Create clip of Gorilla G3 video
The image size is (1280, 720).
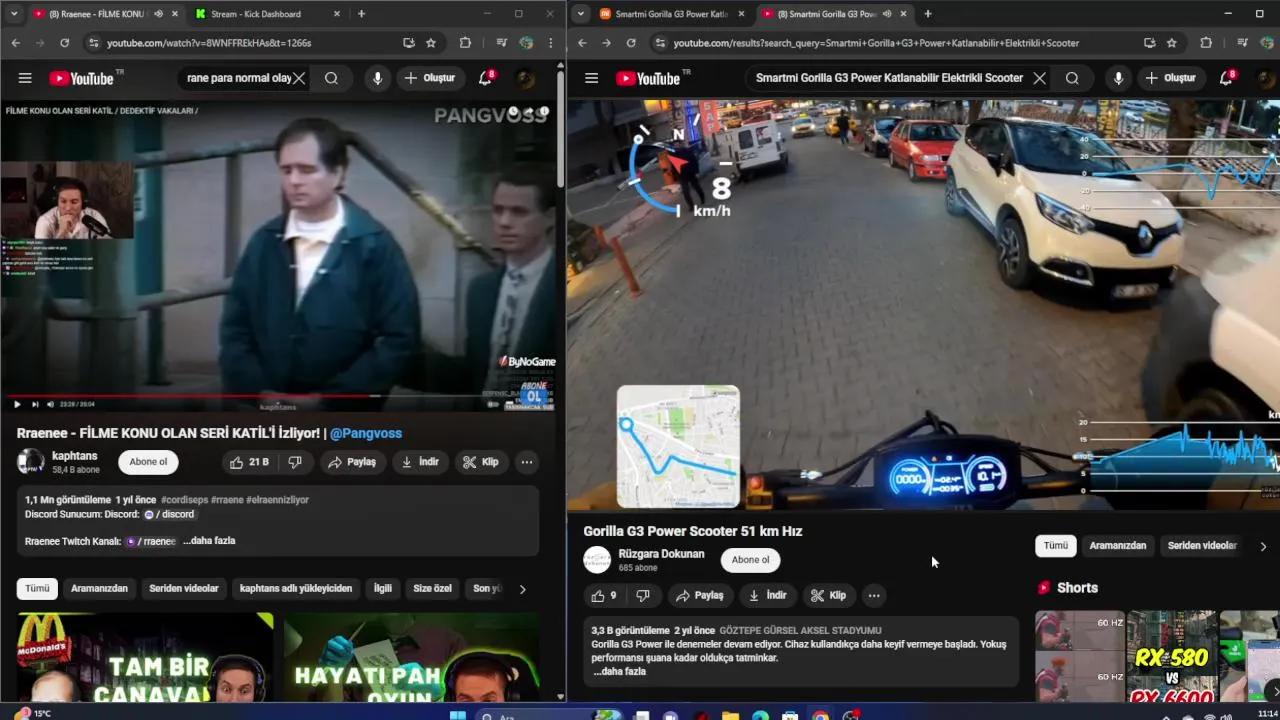click(x=828, y=595)
